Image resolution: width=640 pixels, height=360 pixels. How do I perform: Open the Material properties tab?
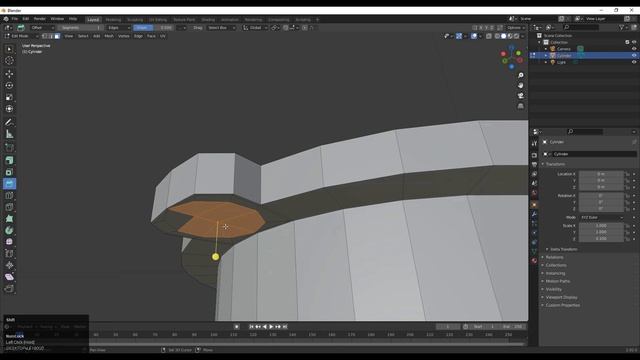point(534,260)
